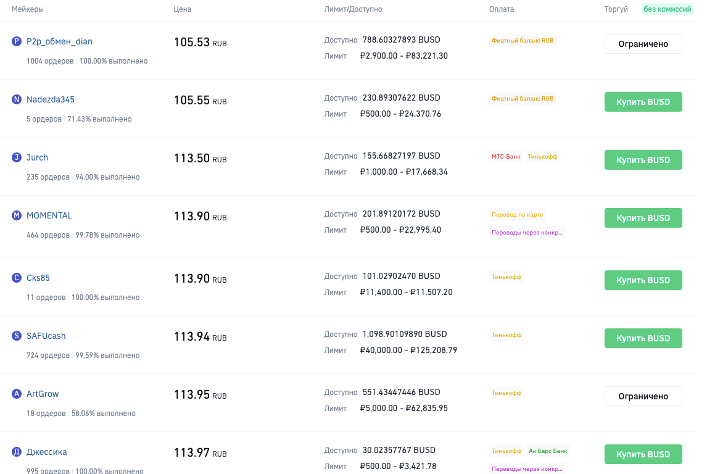Open the Nadezda345 maker profile link
This screenshot has height=474, width=707.
[x=50, y=99]
